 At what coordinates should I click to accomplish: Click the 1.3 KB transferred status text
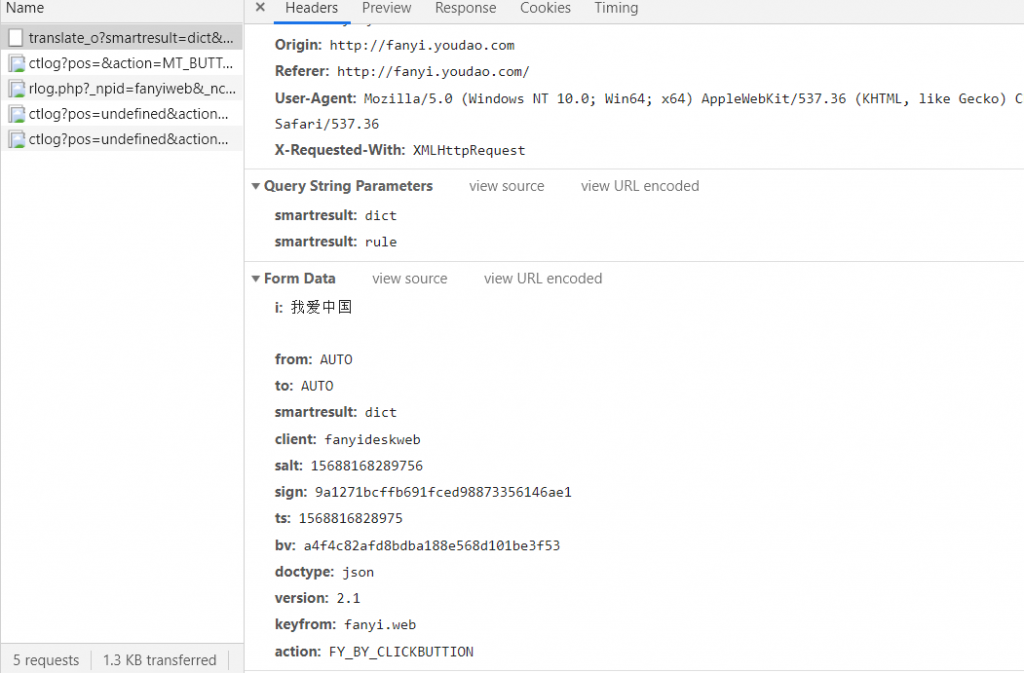[159, 660]
